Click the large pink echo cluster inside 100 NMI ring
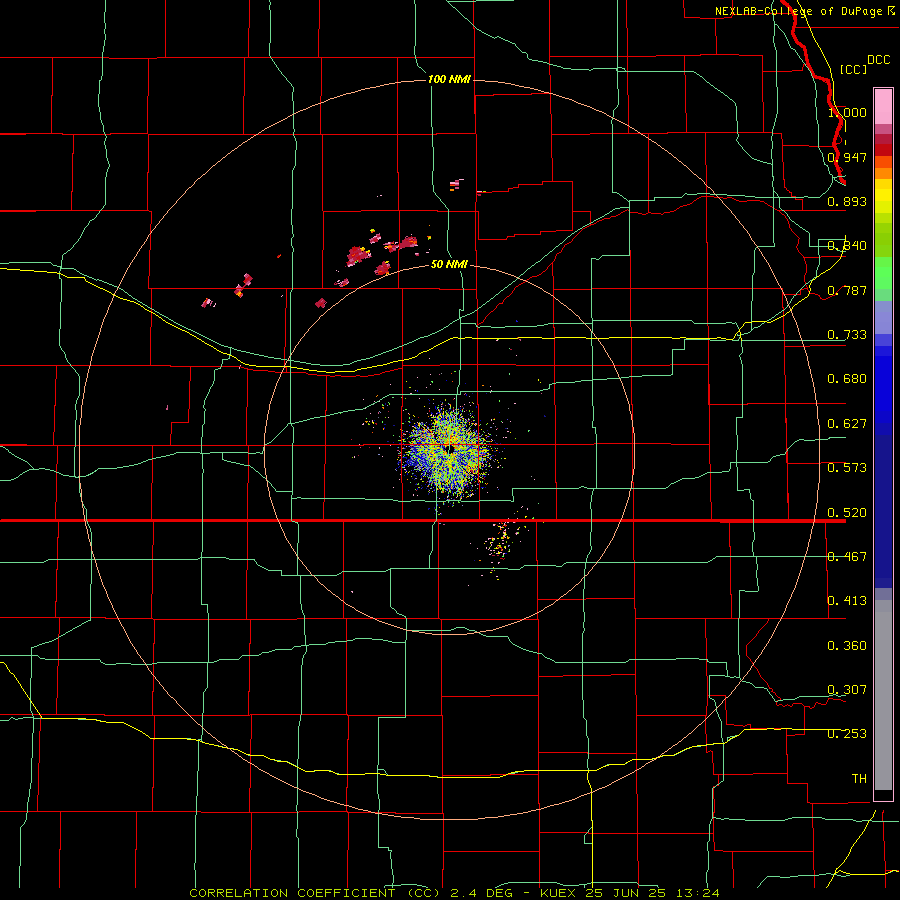The image size is (900, 900). coord(357,256)
